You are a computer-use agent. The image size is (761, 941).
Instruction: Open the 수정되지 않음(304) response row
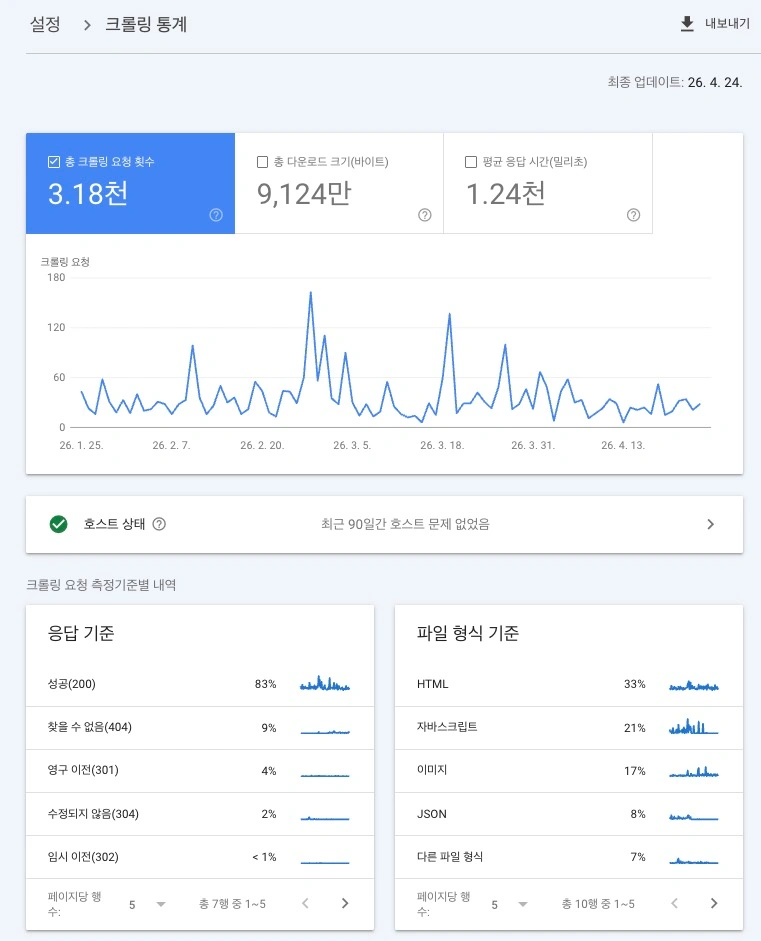(200, 814)
